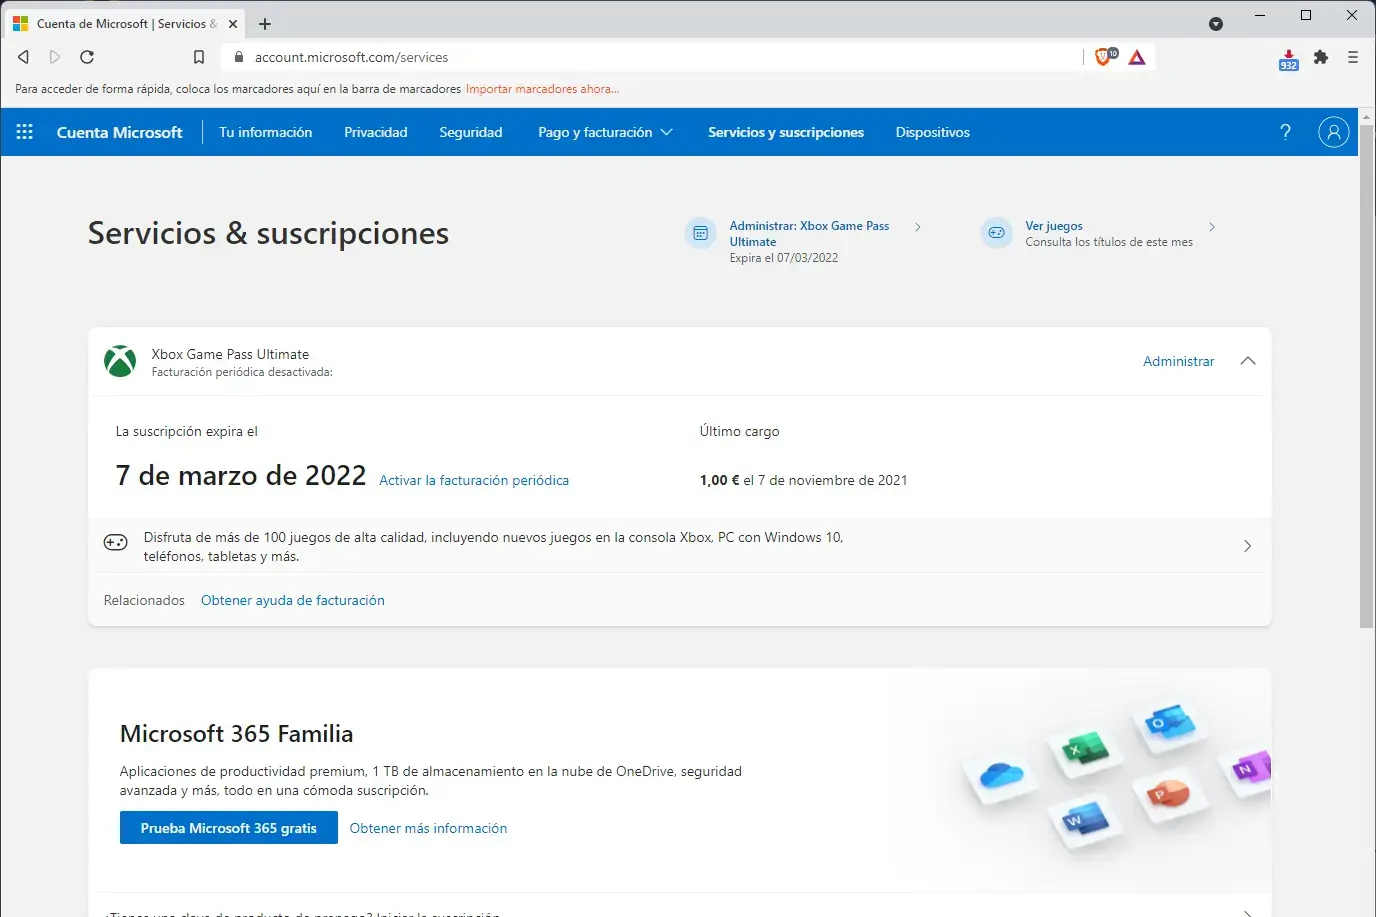
Task: Click the Cuenta Microsoft home link
Action: 120,132
